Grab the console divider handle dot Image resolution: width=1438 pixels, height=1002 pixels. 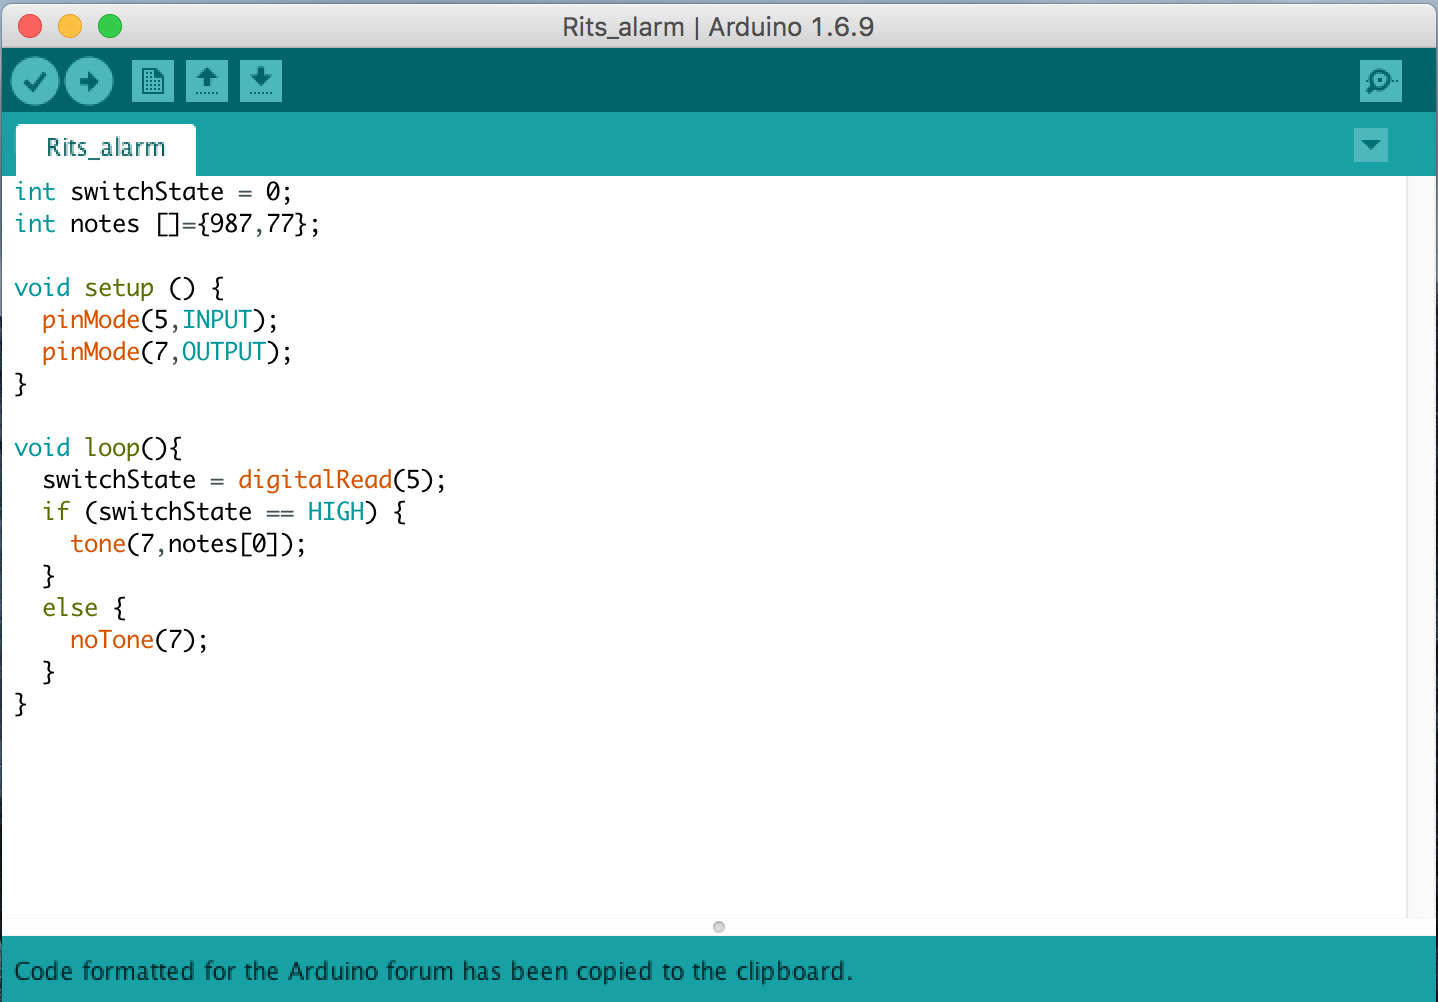[718, 927]
